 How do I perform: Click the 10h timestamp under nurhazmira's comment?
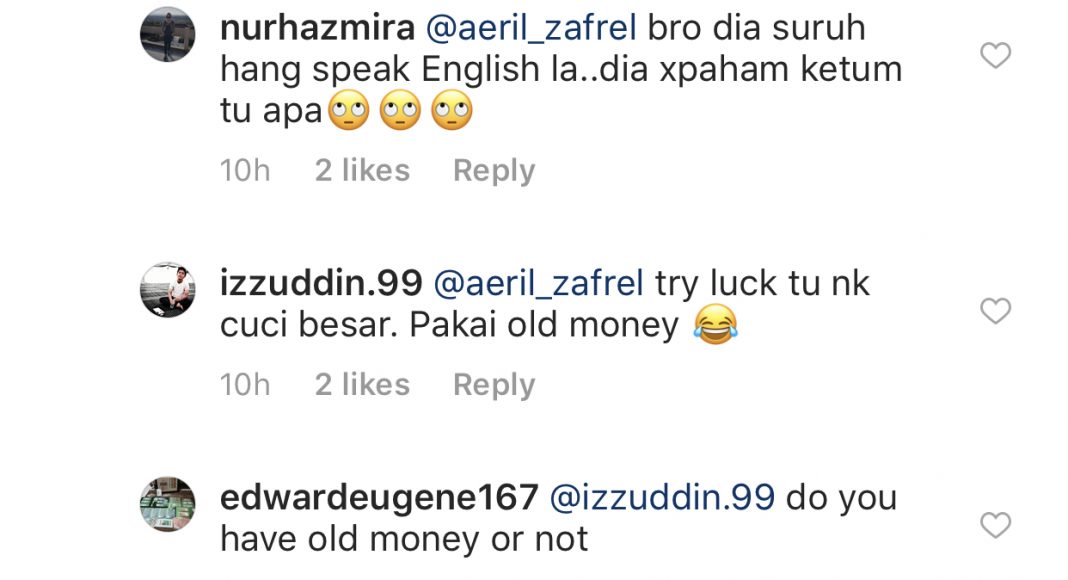(x=245, y=170)
